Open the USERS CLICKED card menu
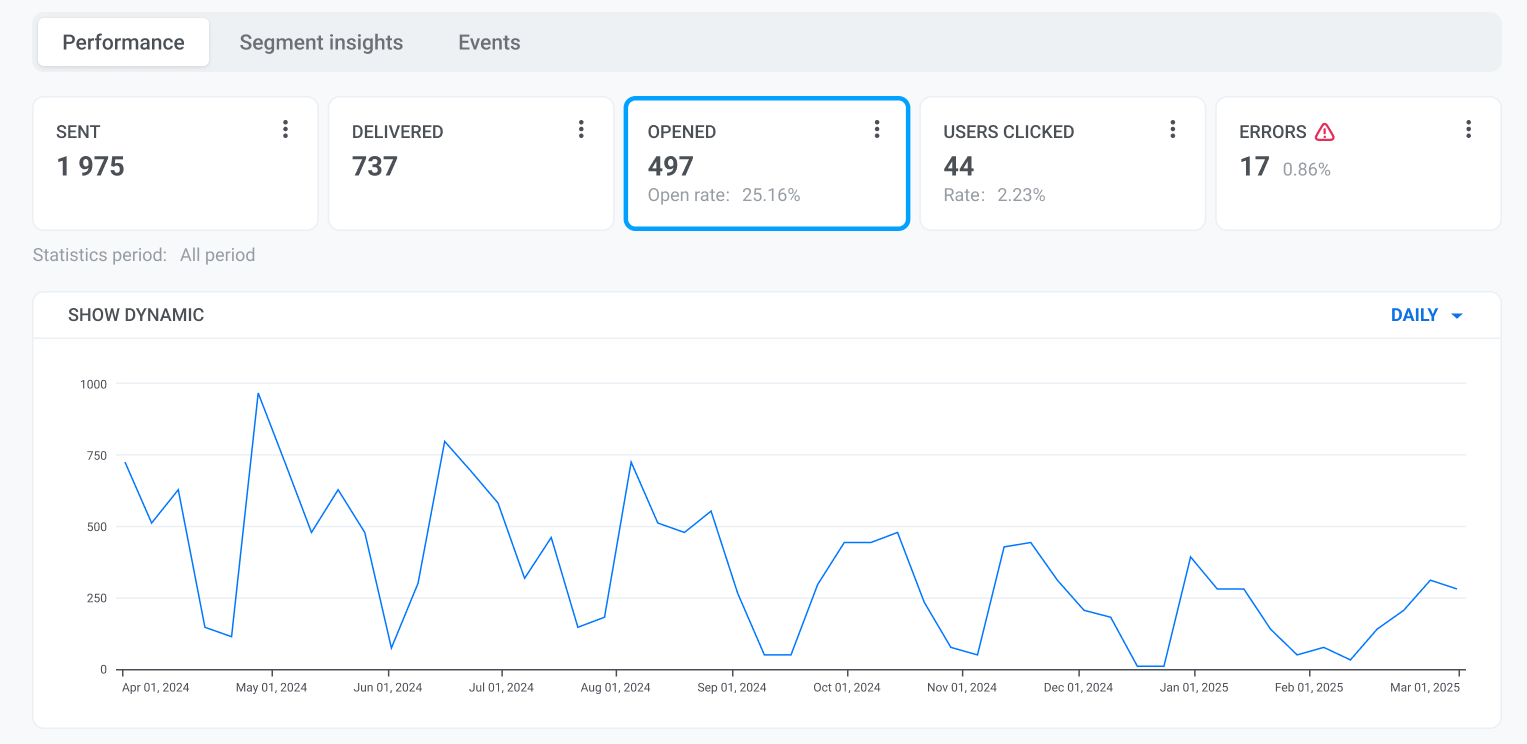This screenshot has width=1527, height=744. tap(1173, 129)
